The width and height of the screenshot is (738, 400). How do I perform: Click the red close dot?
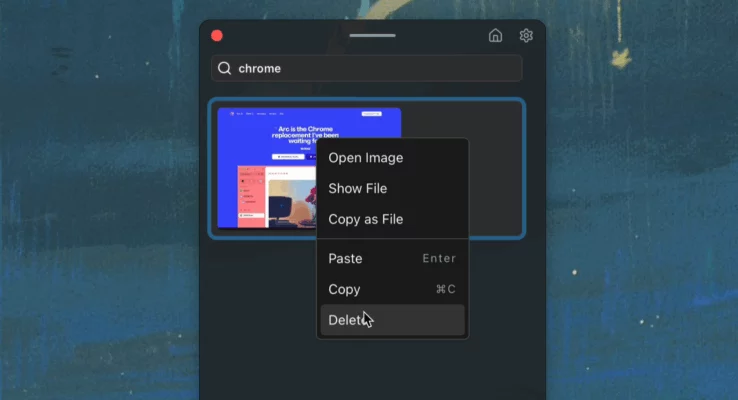pyautogui.click(x=217, y=36)
